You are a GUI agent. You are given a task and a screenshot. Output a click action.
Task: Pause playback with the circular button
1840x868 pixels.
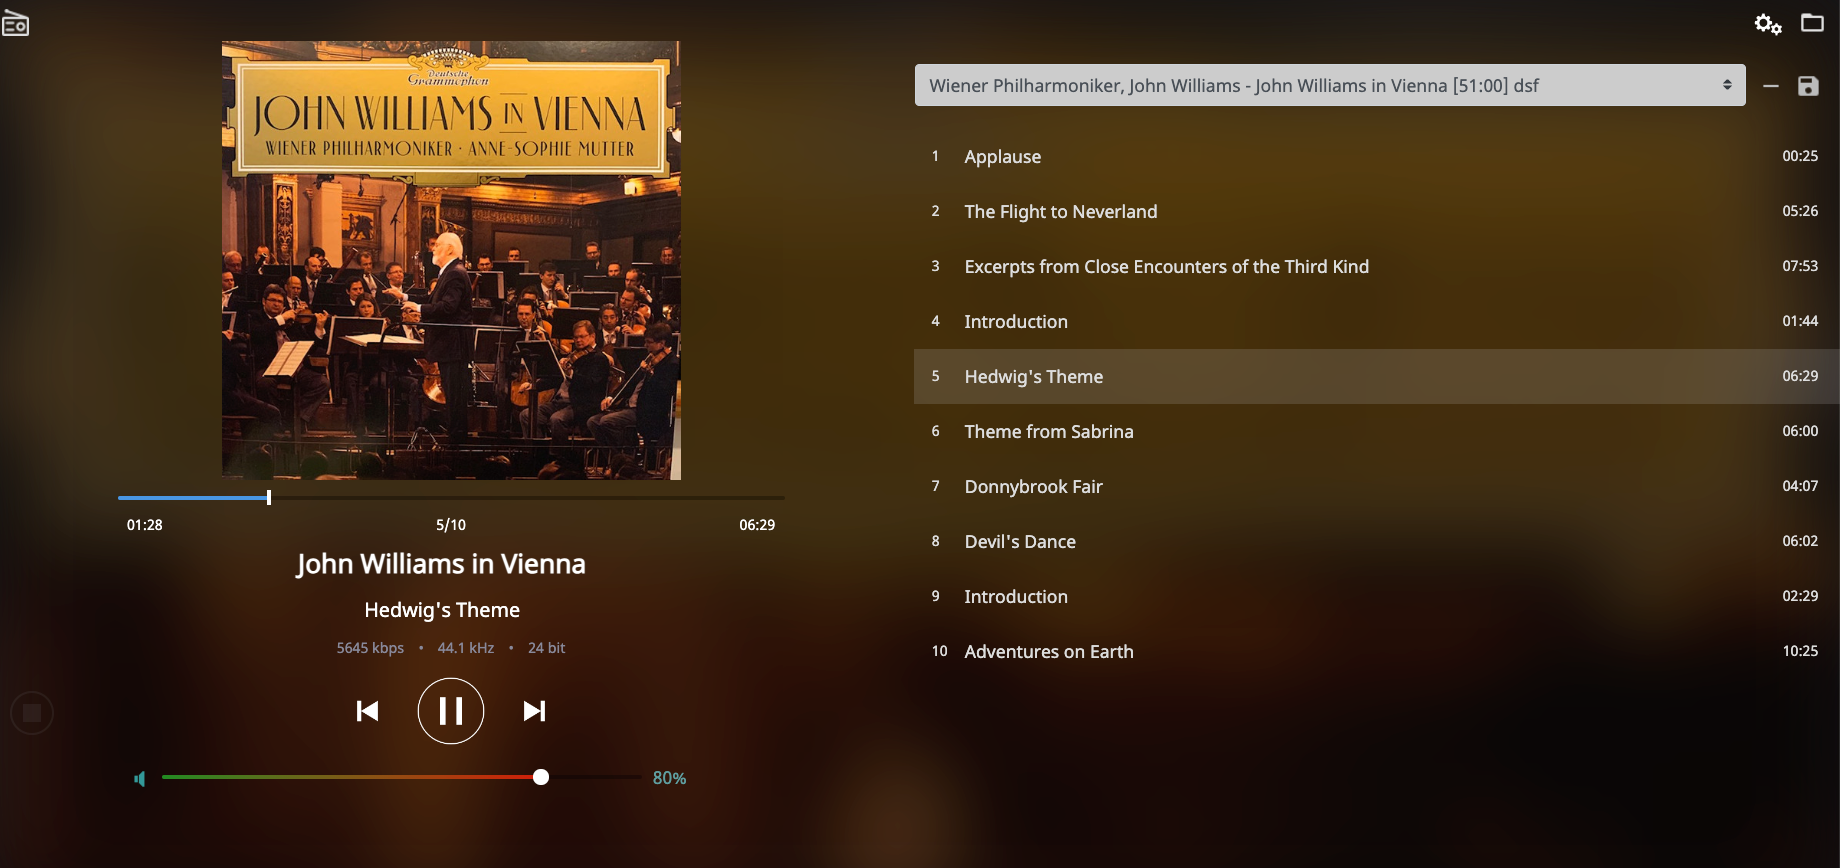point(451,711)
